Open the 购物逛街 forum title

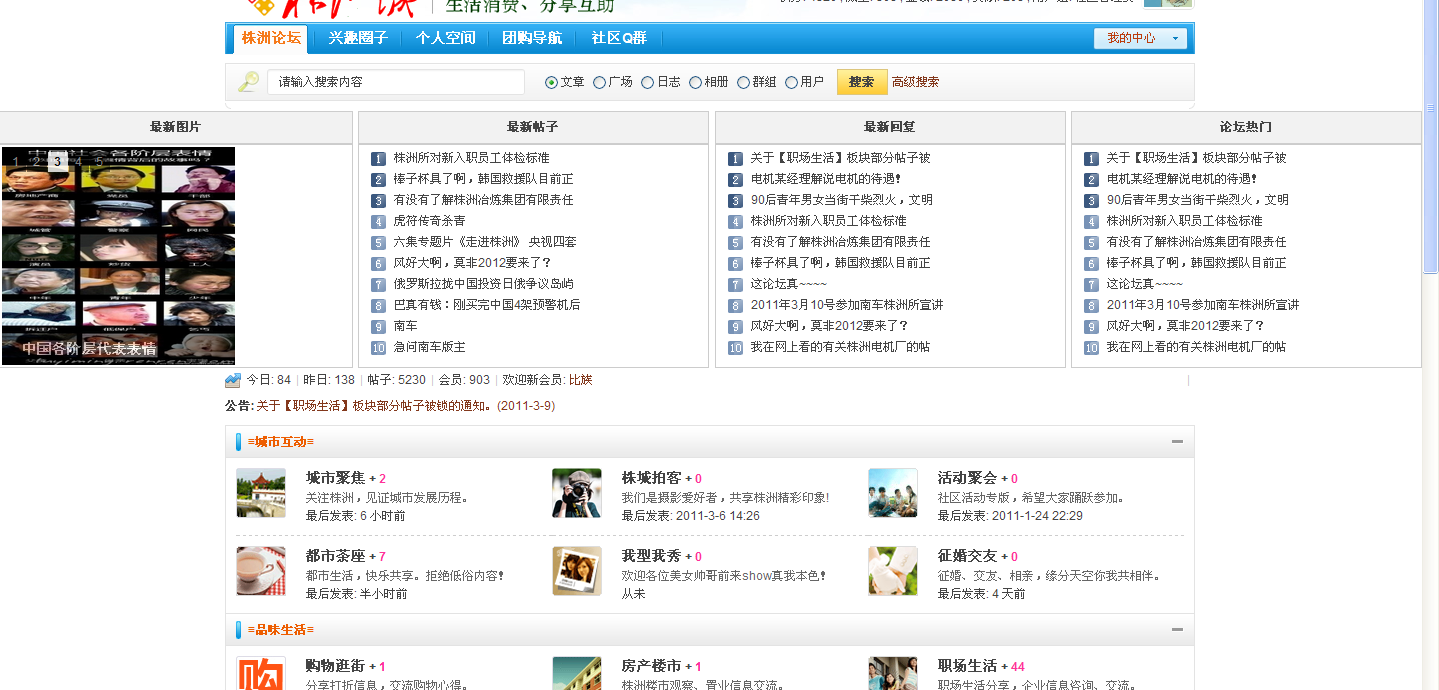tap(336, 666)
